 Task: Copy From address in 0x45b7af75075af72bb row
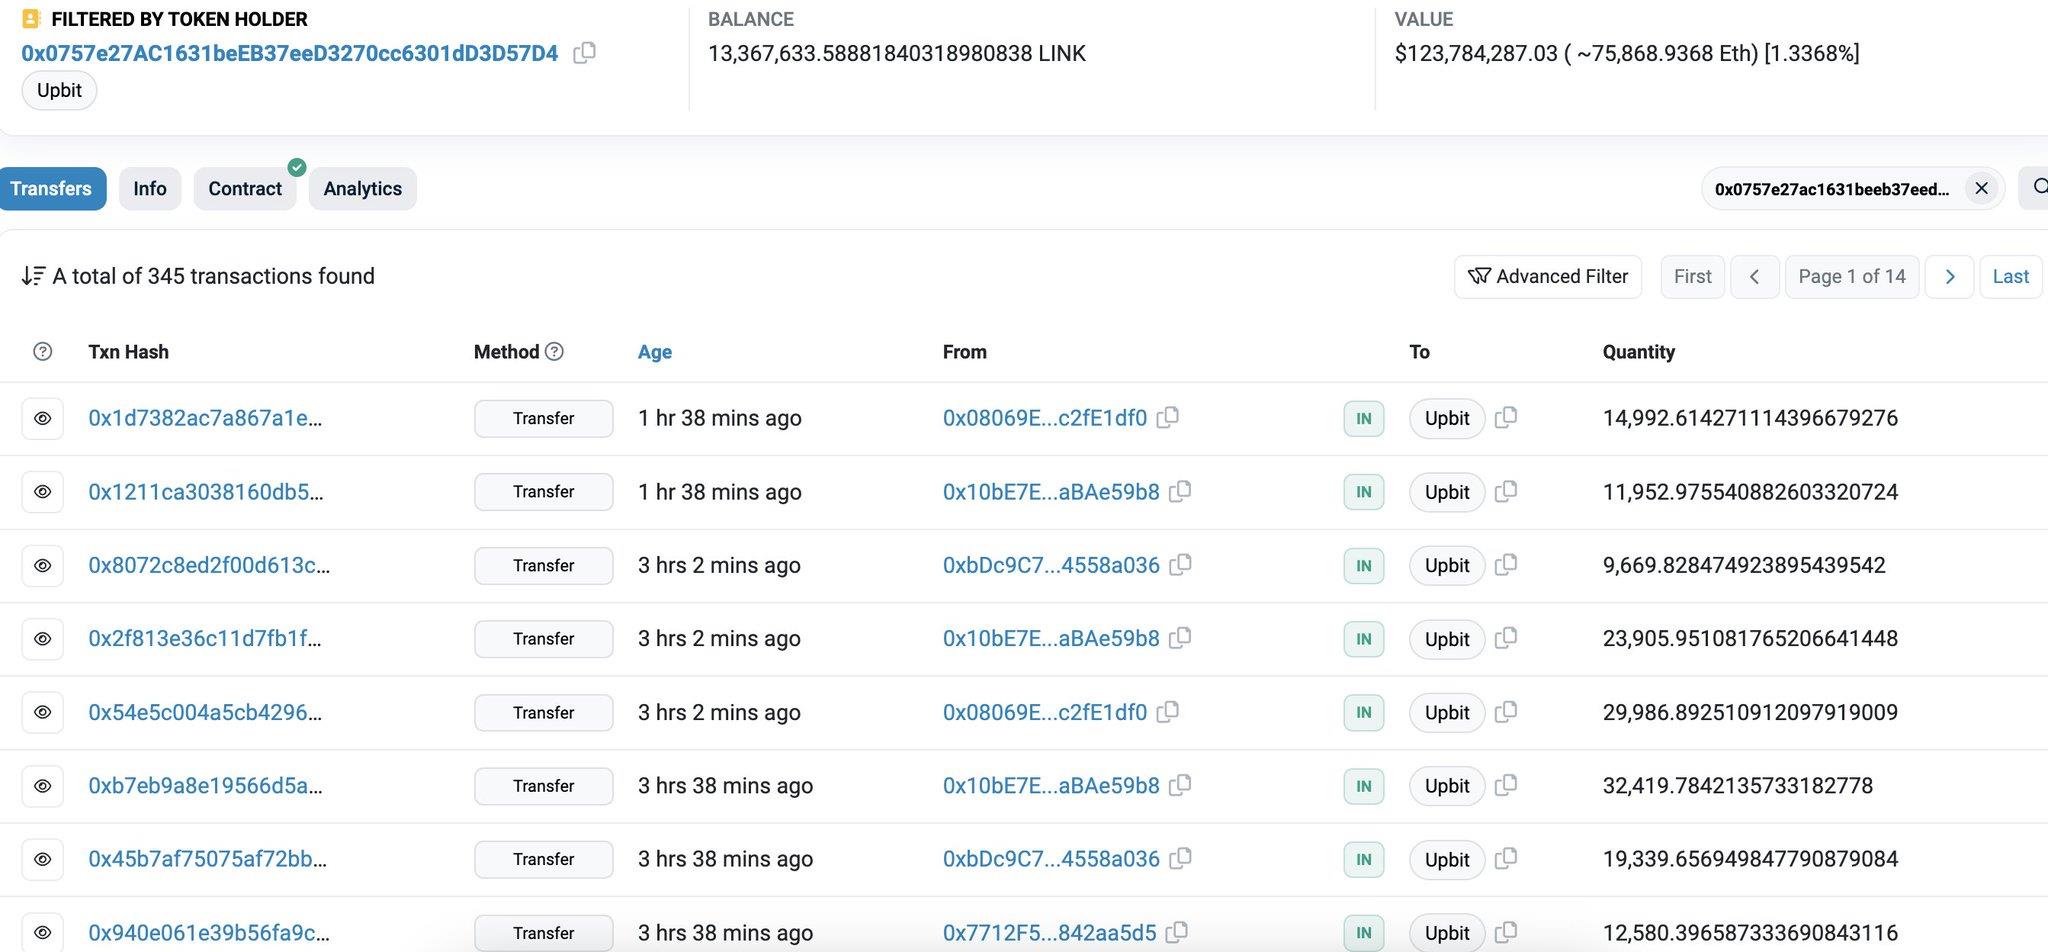[x=1180, y=858]
